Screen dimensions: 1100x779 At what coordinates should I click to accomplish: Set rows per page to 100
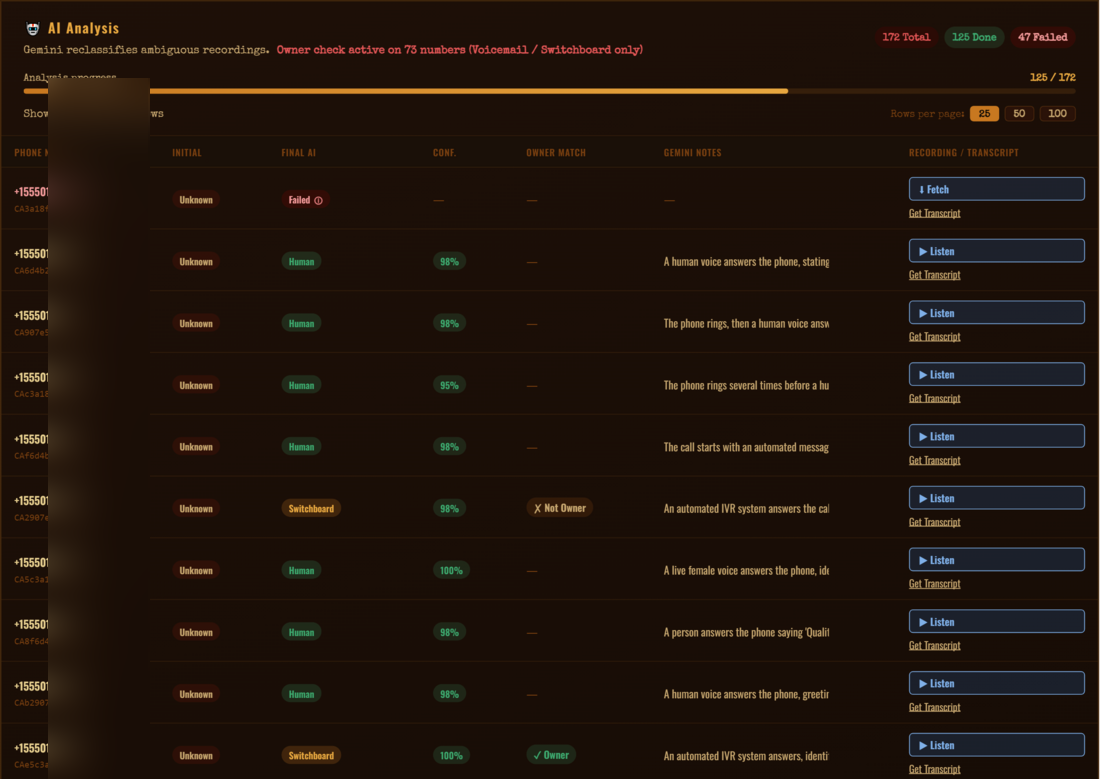click(1057, 113)
